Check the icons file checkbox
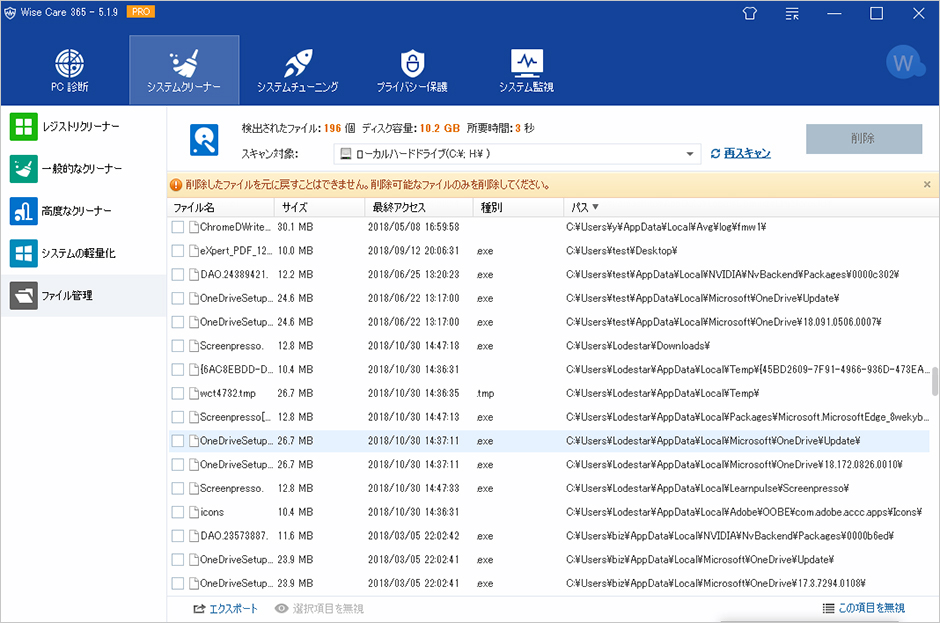Viewport: 940px width, 623px height. click(177, 512)
